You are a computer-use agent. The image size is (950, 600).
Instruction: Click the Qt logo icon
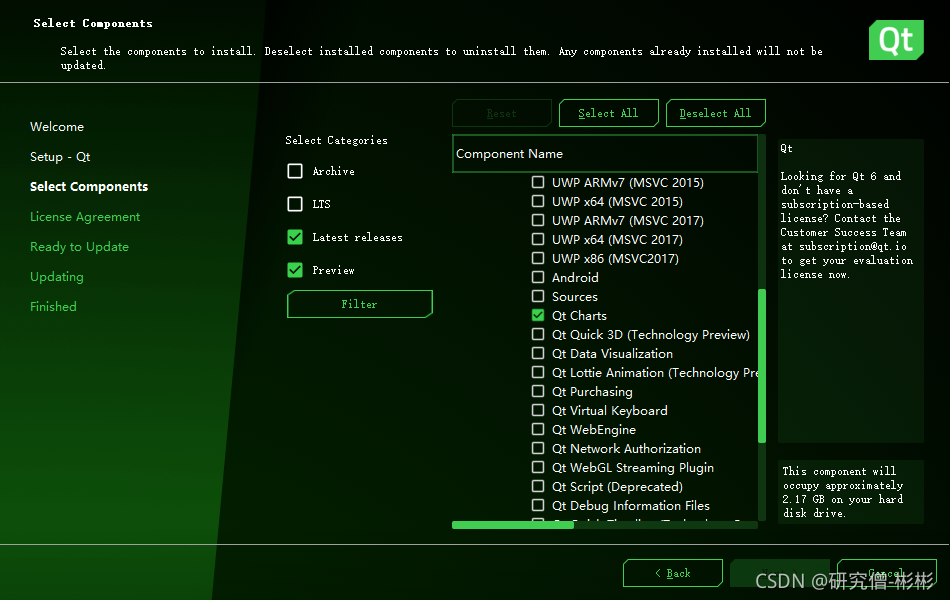tap(896, 40)
